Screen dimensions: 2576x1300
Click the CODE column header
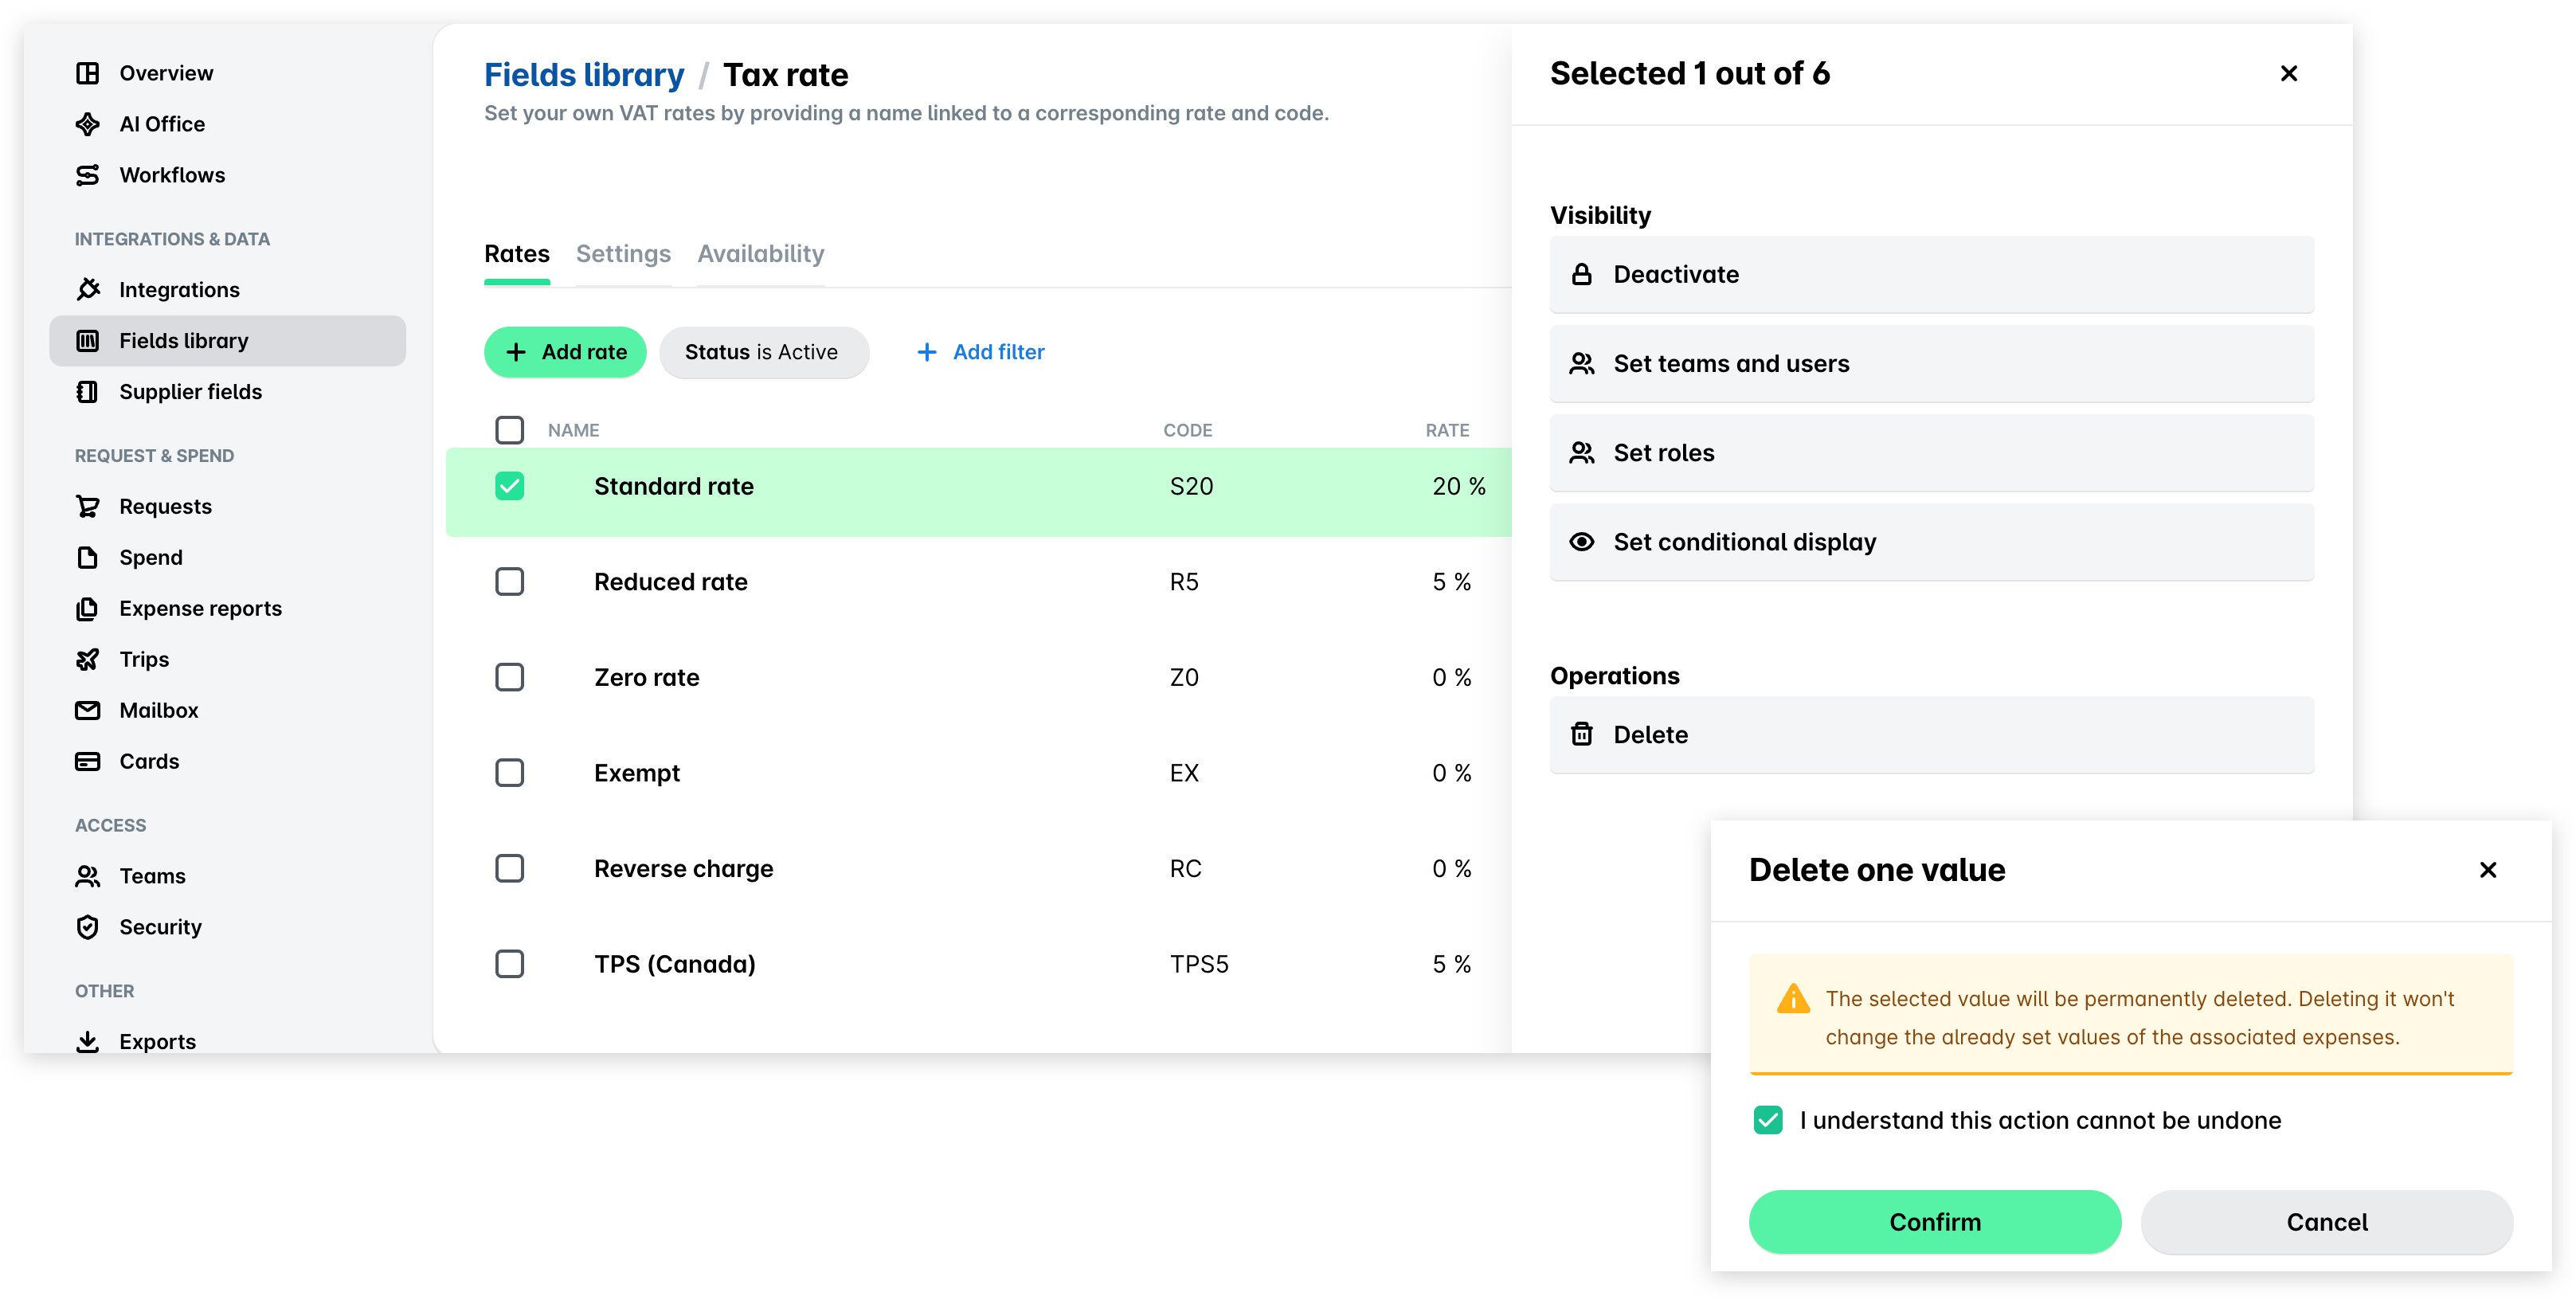[x=1187, y=430]
